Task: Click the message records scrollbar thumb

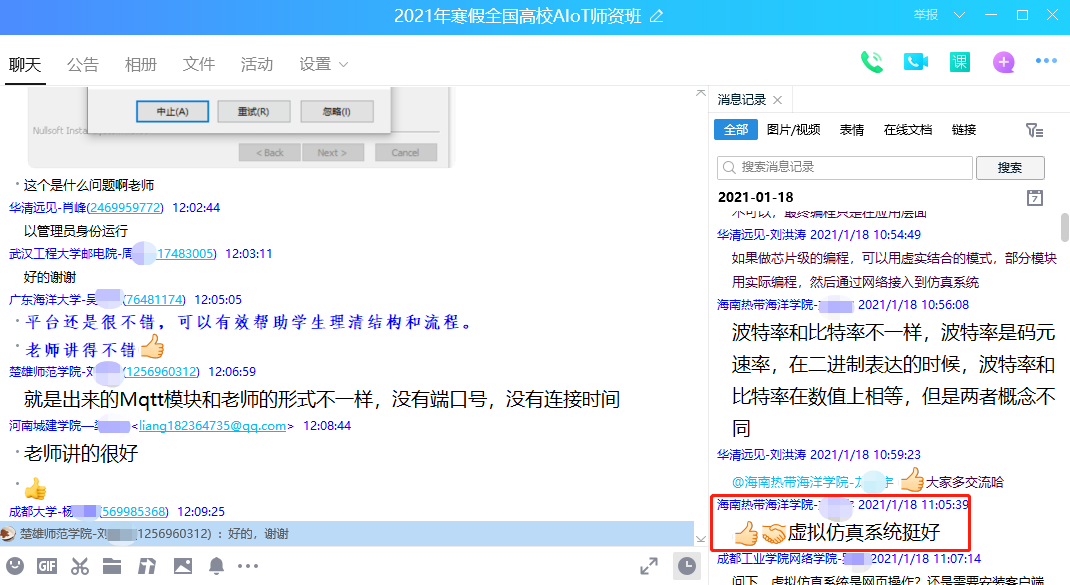Action: [x=1065, y=227]
